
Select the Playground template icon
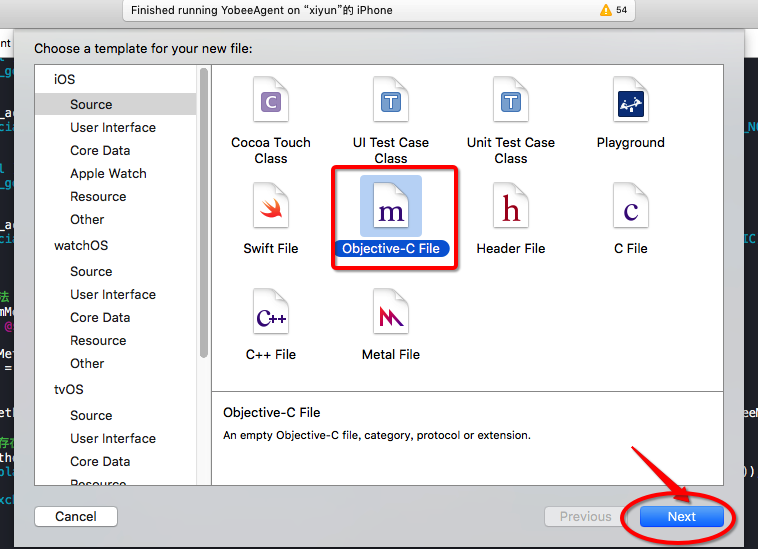pos(630,100)
